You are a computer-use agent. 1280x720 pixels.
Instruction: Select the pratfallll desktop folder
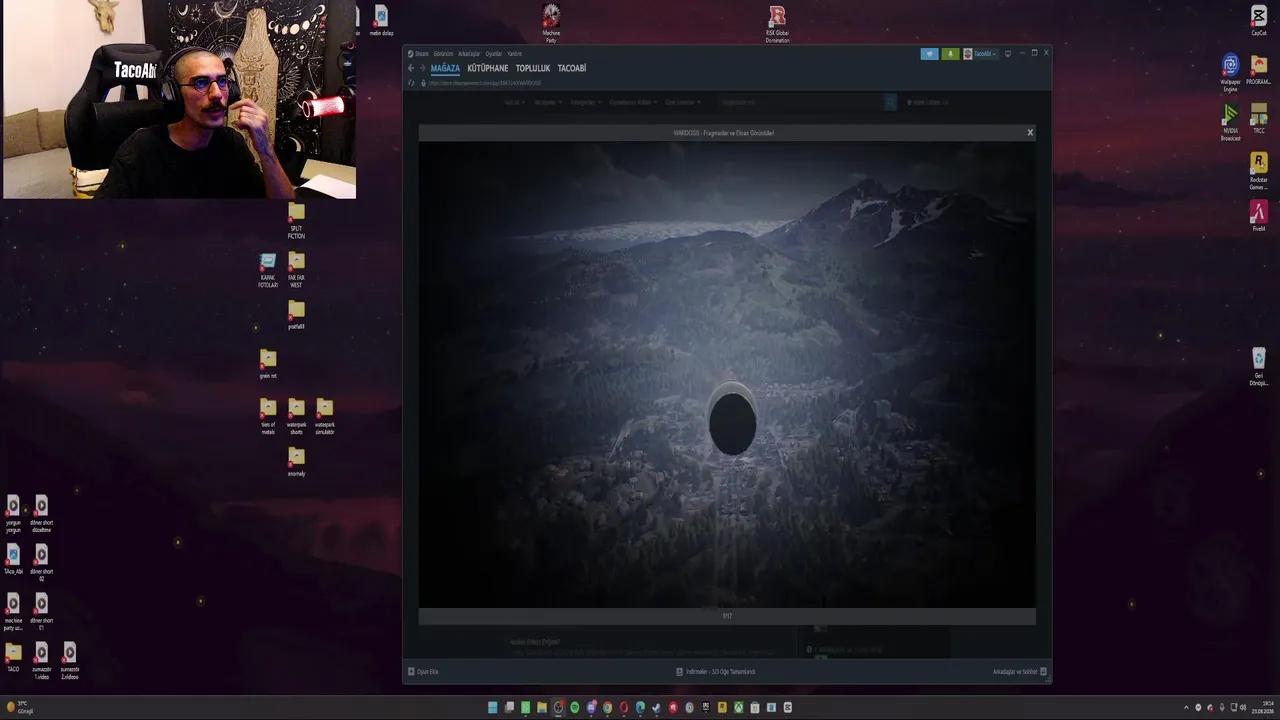(x=296, y=315)
